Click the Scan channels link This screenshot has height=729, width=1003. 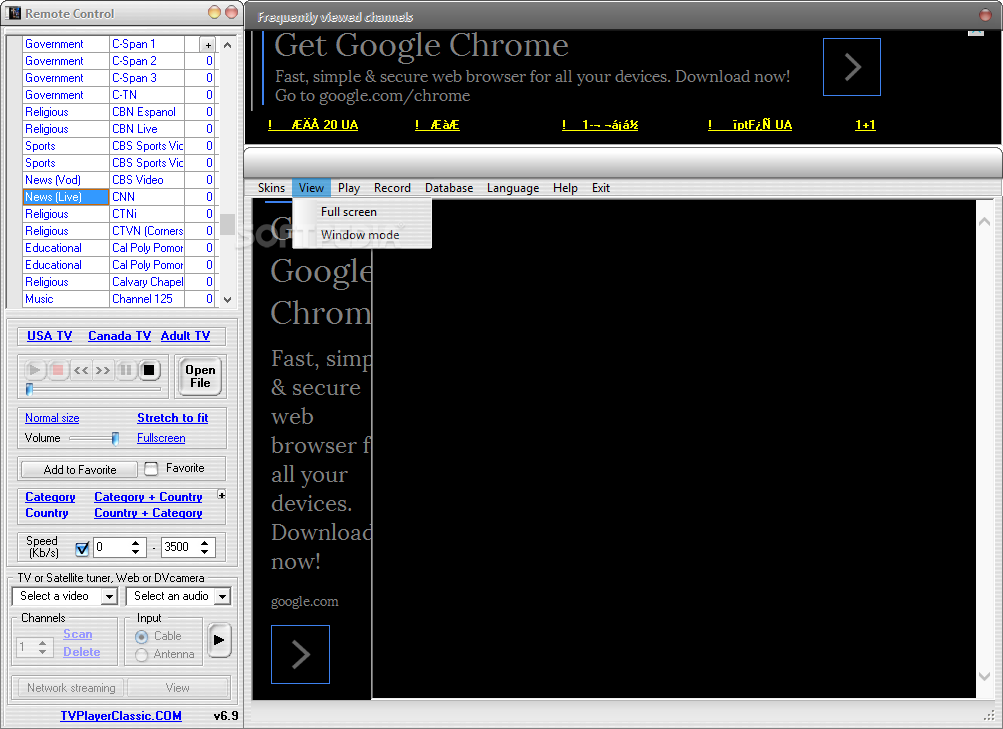pyautogui.click(x=77, y=634)
